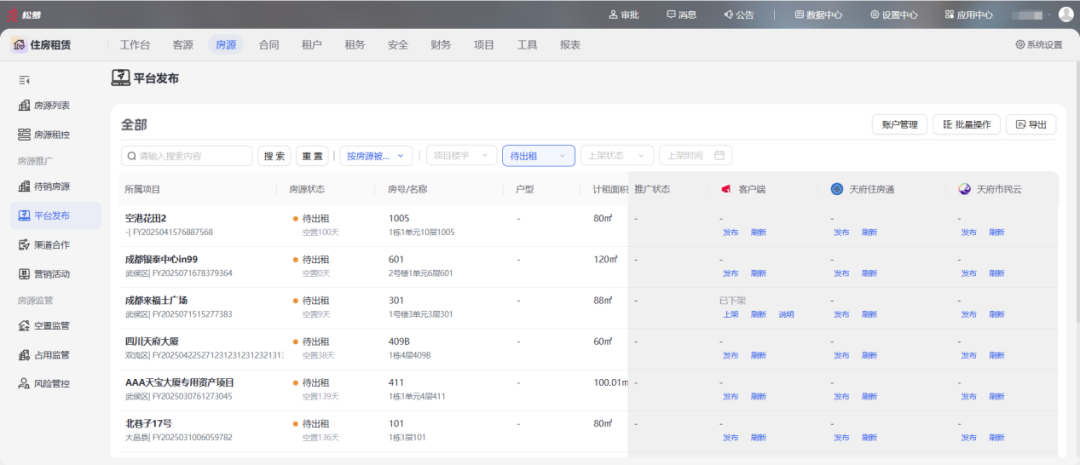Open the 设置中心 settings center
This screenshot has width=1080, height=465.
893,14
